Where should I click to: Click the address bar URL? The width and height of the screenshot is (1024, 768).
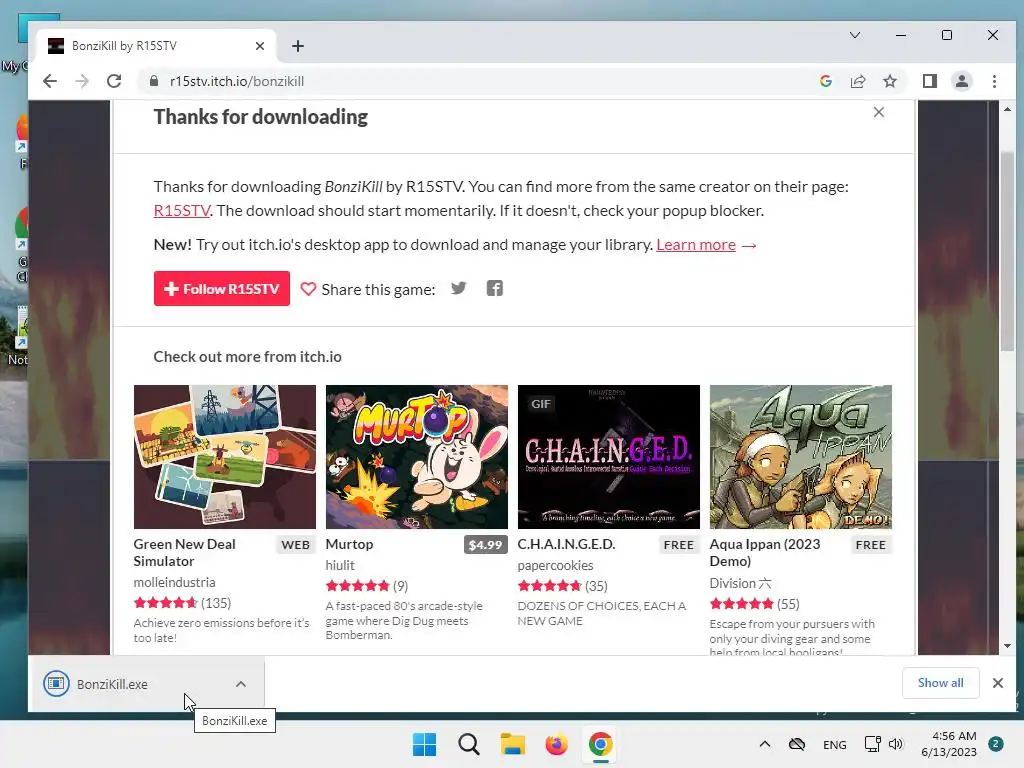pos(237,81)
